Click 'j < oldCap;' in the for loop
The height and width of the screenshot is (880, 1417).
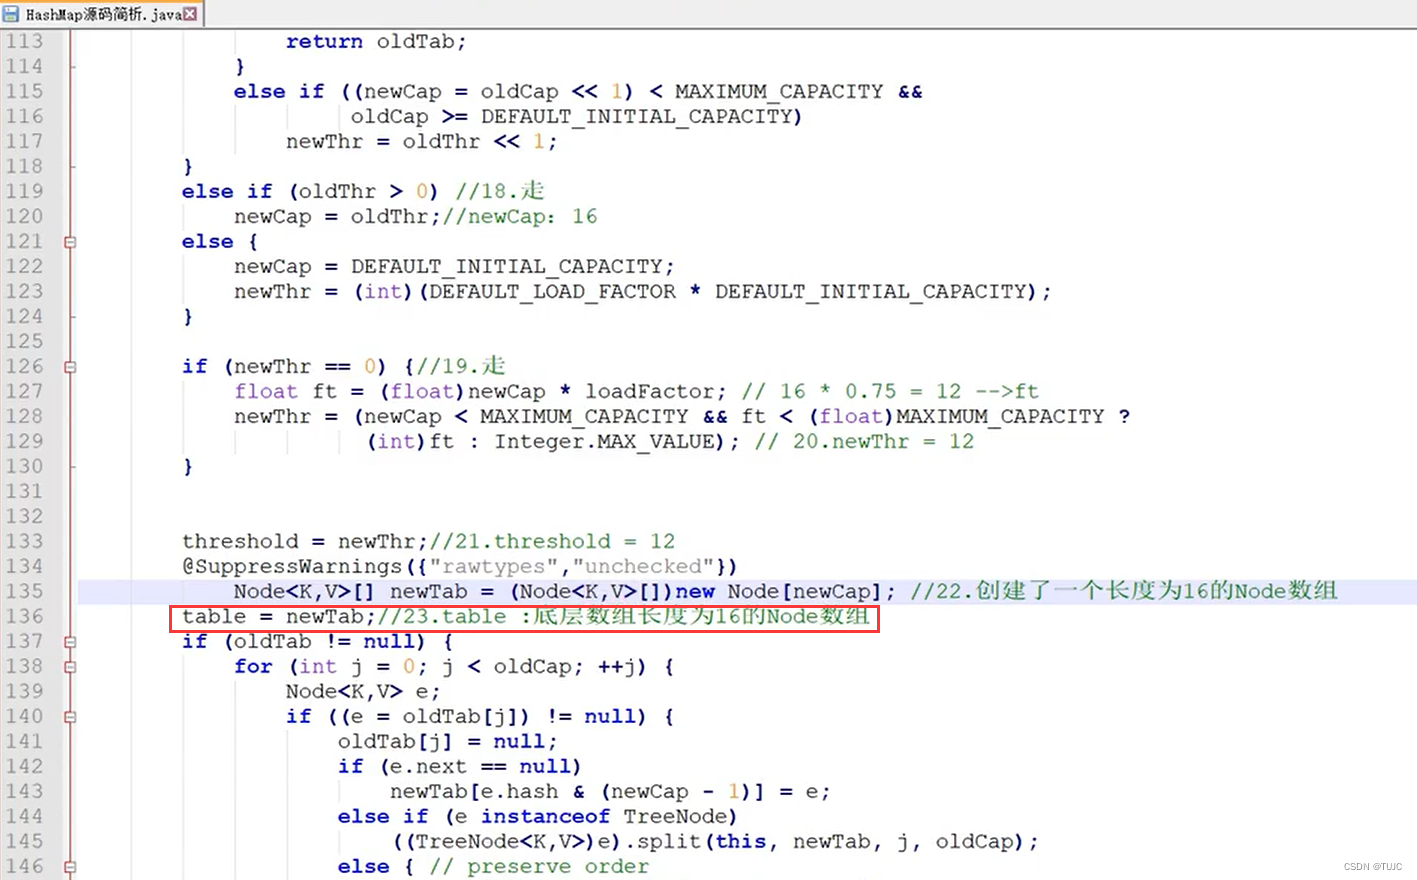tap(512, 667)
